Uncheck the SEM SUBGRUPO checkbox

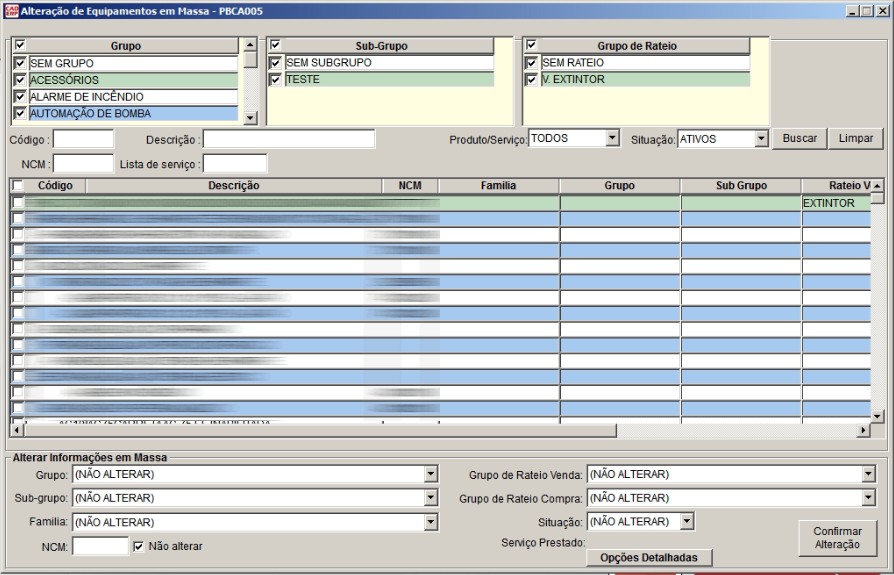(x=275, y=62)
